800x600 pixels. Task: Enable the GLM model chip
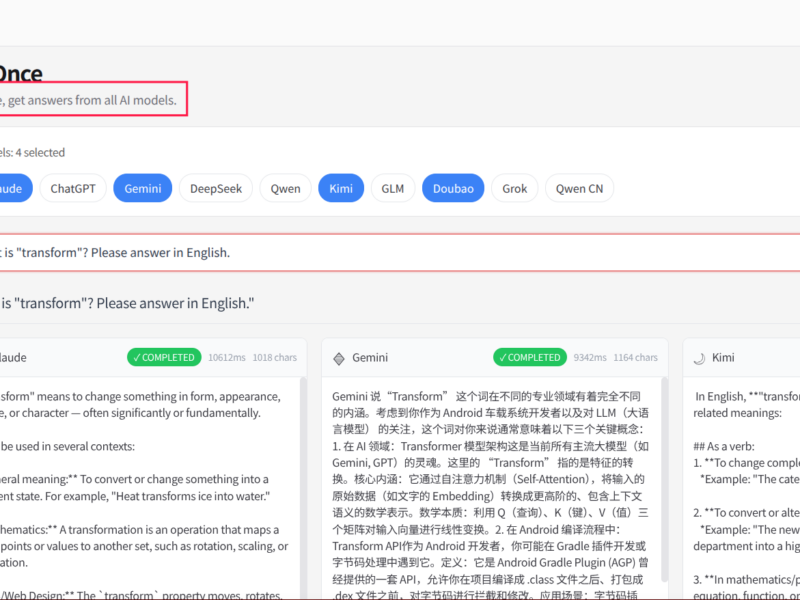[393, 188]
